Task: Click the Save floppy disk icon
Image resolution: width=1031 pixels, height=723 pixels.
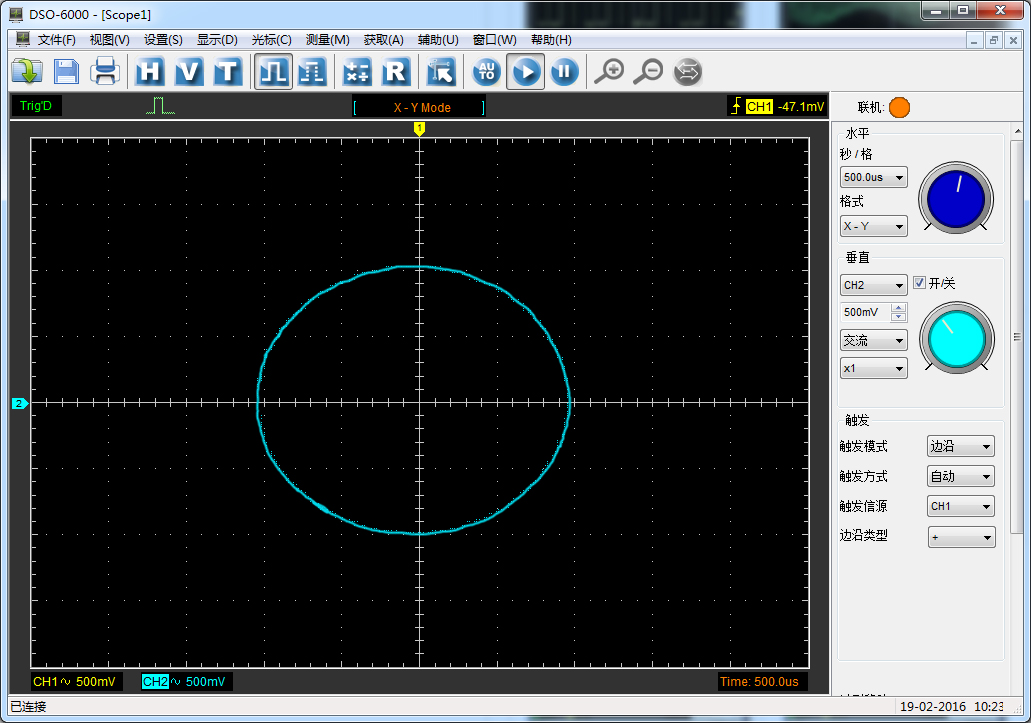Action: coord(66,71)
